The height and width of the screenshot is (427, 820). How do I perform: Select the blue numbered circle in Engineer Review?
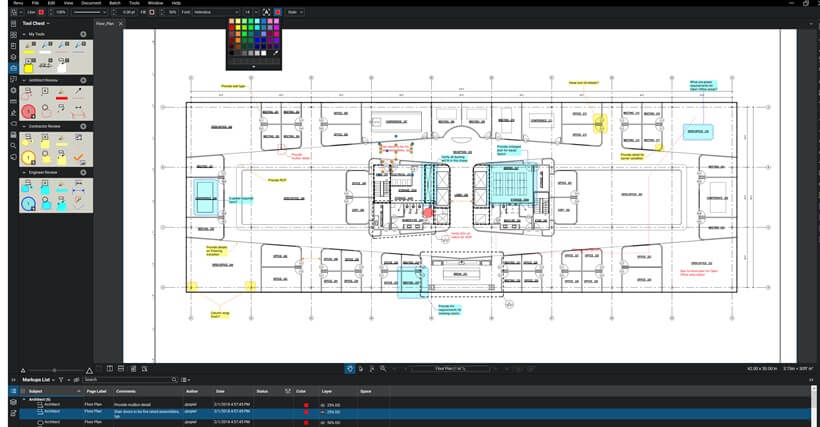click(x=28, y=203)
